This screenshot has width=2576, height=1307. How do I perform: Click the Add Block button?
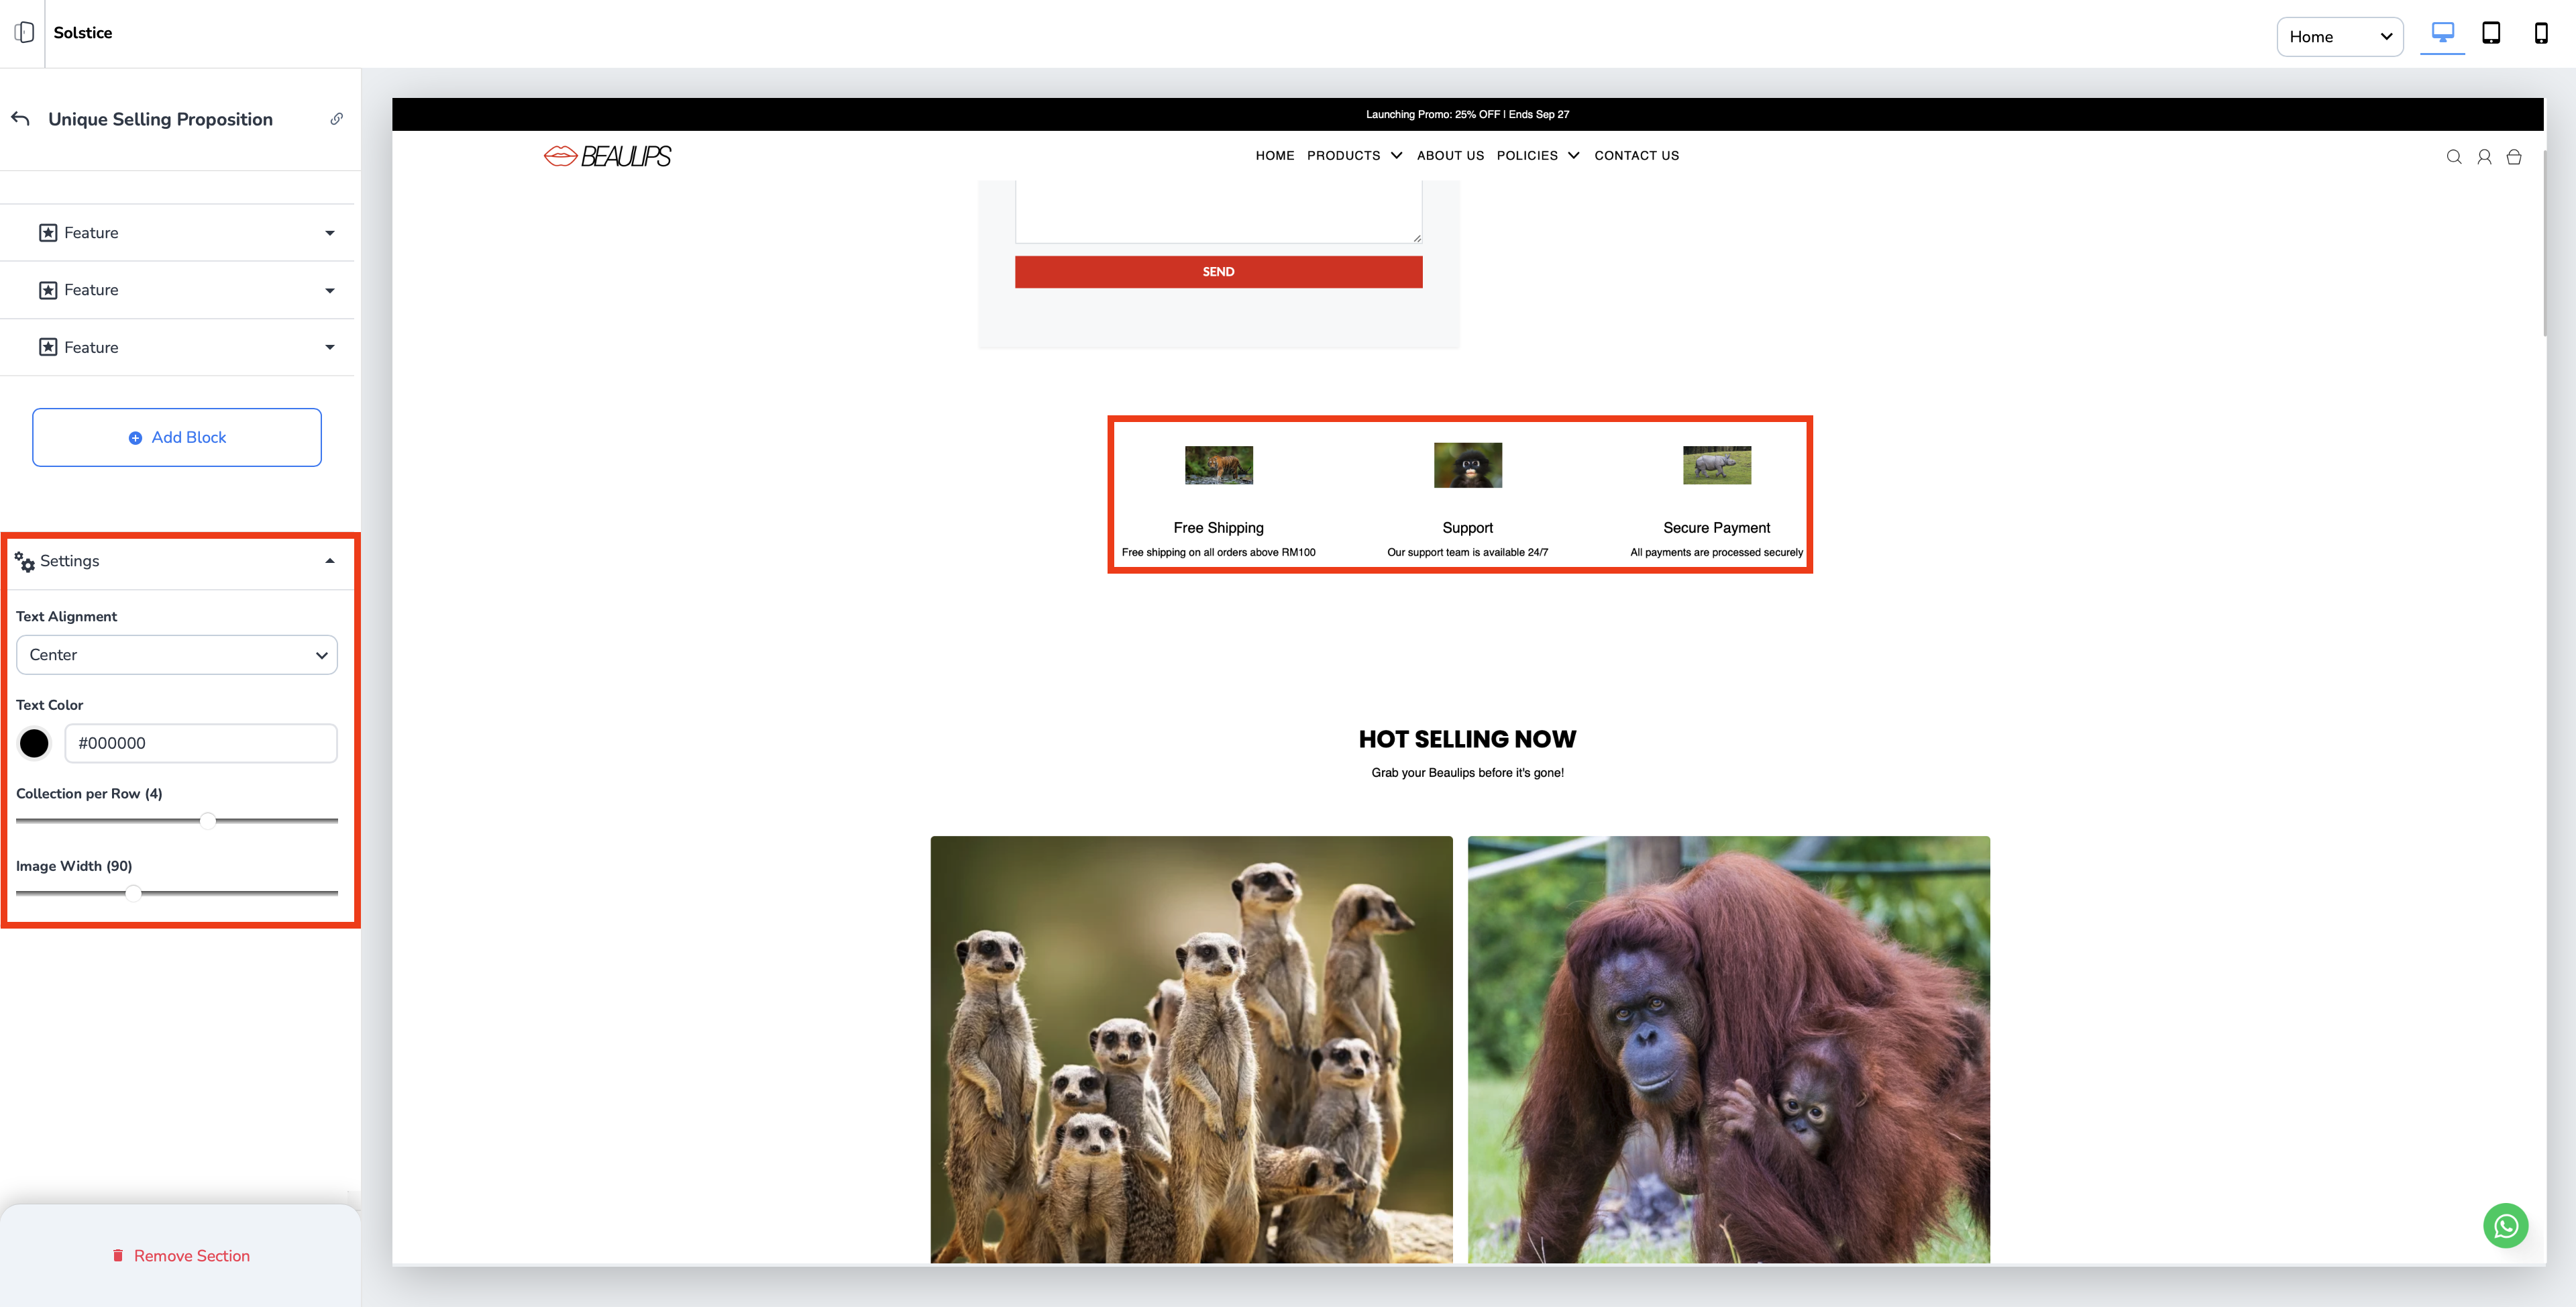point(177,437)
